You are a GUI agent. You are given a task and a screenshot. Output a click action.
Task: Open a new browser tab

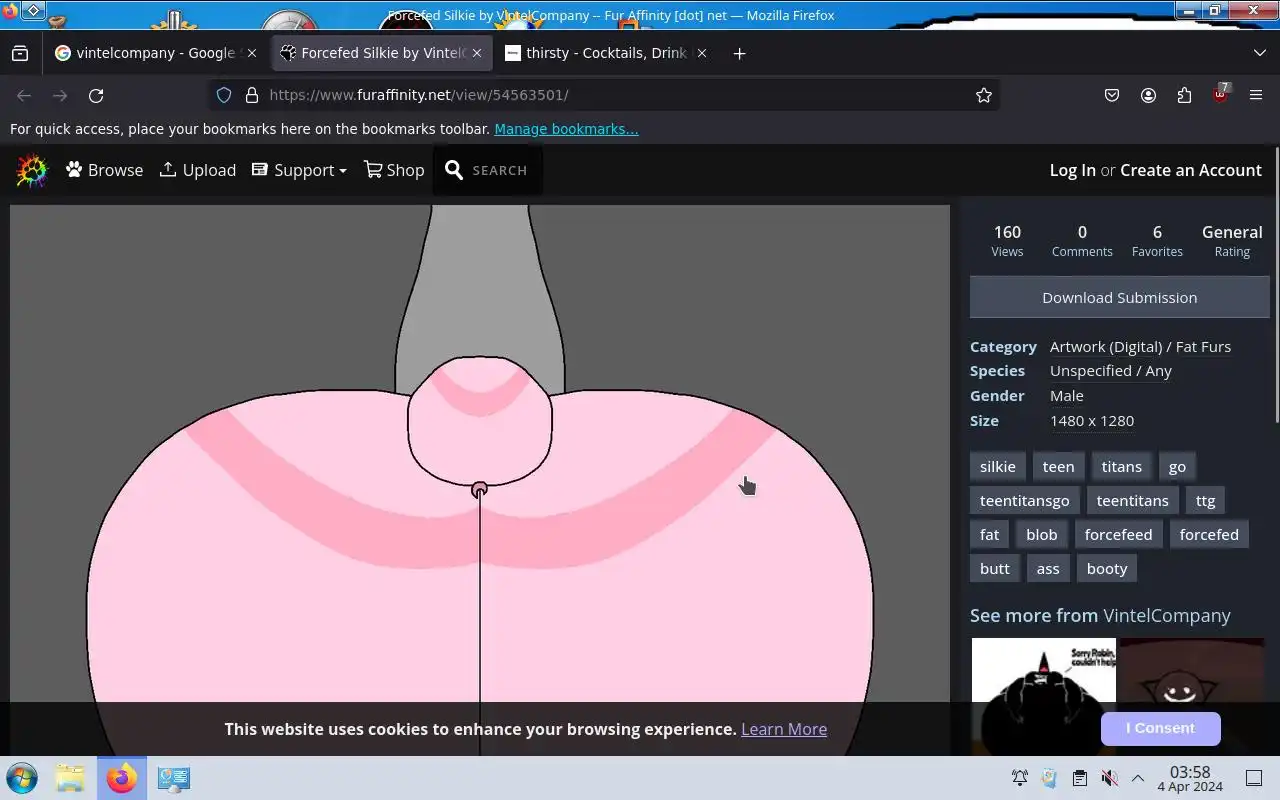pos(739,53)
